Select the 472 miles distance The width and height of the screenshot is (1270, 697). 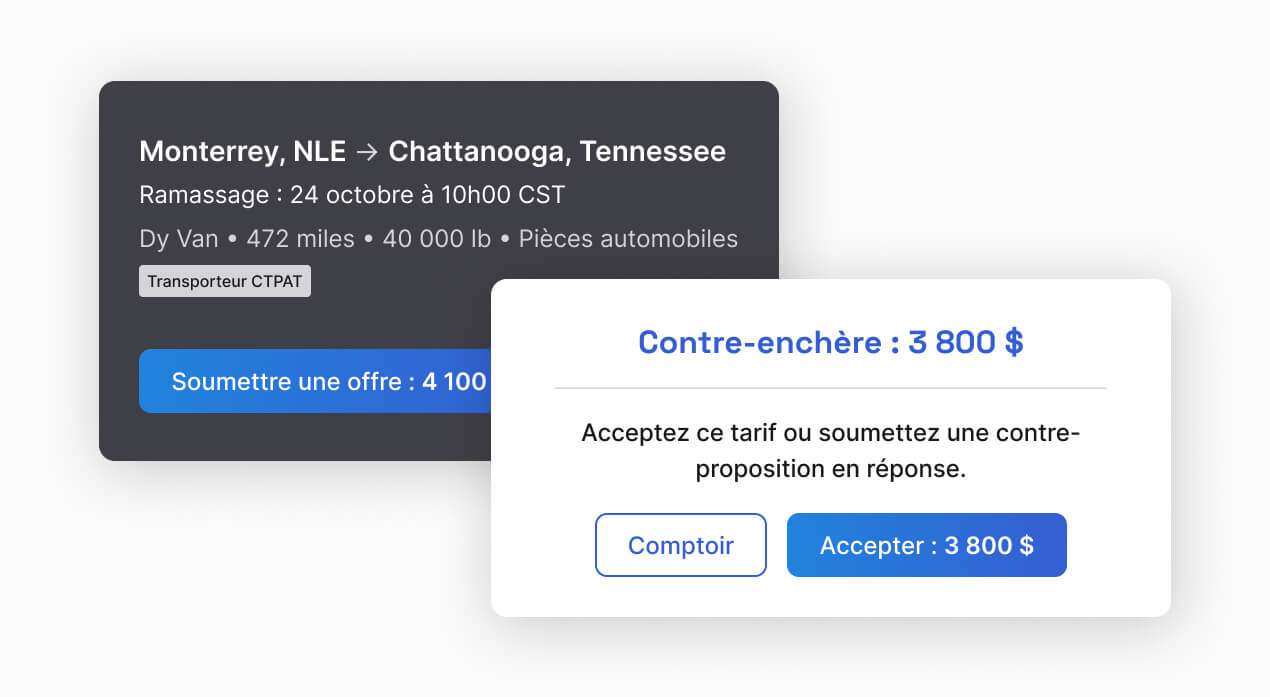301,239
